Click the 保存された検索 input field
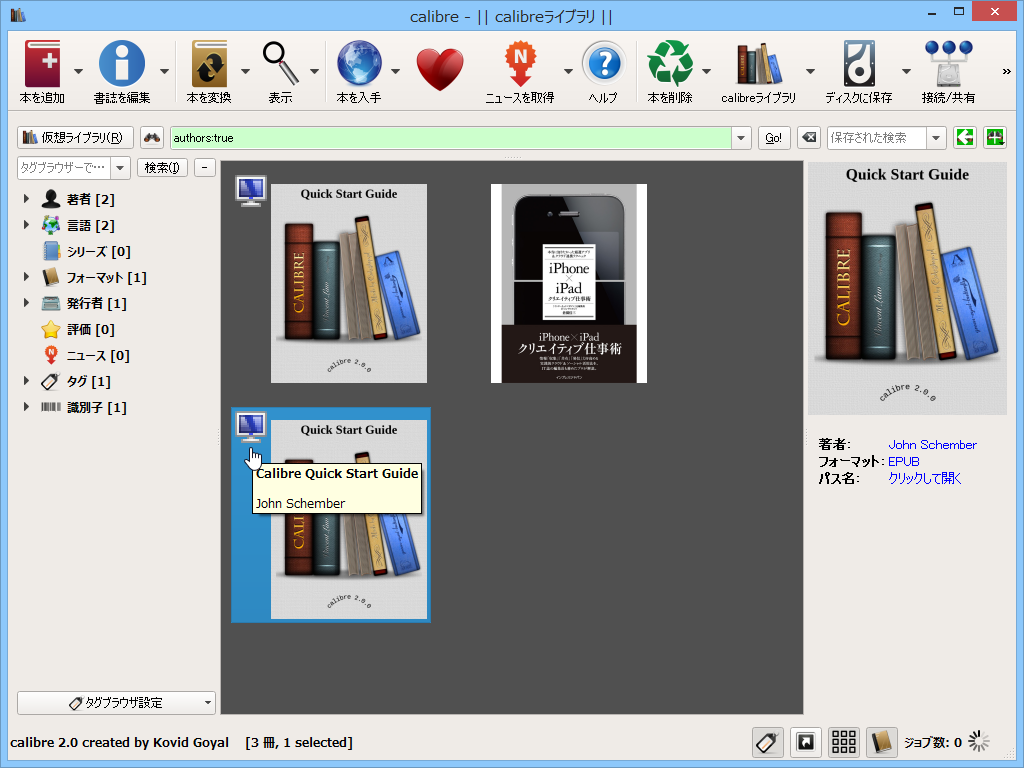The height and width of the screenshot is (768, 1024). (x=876, y=138)
